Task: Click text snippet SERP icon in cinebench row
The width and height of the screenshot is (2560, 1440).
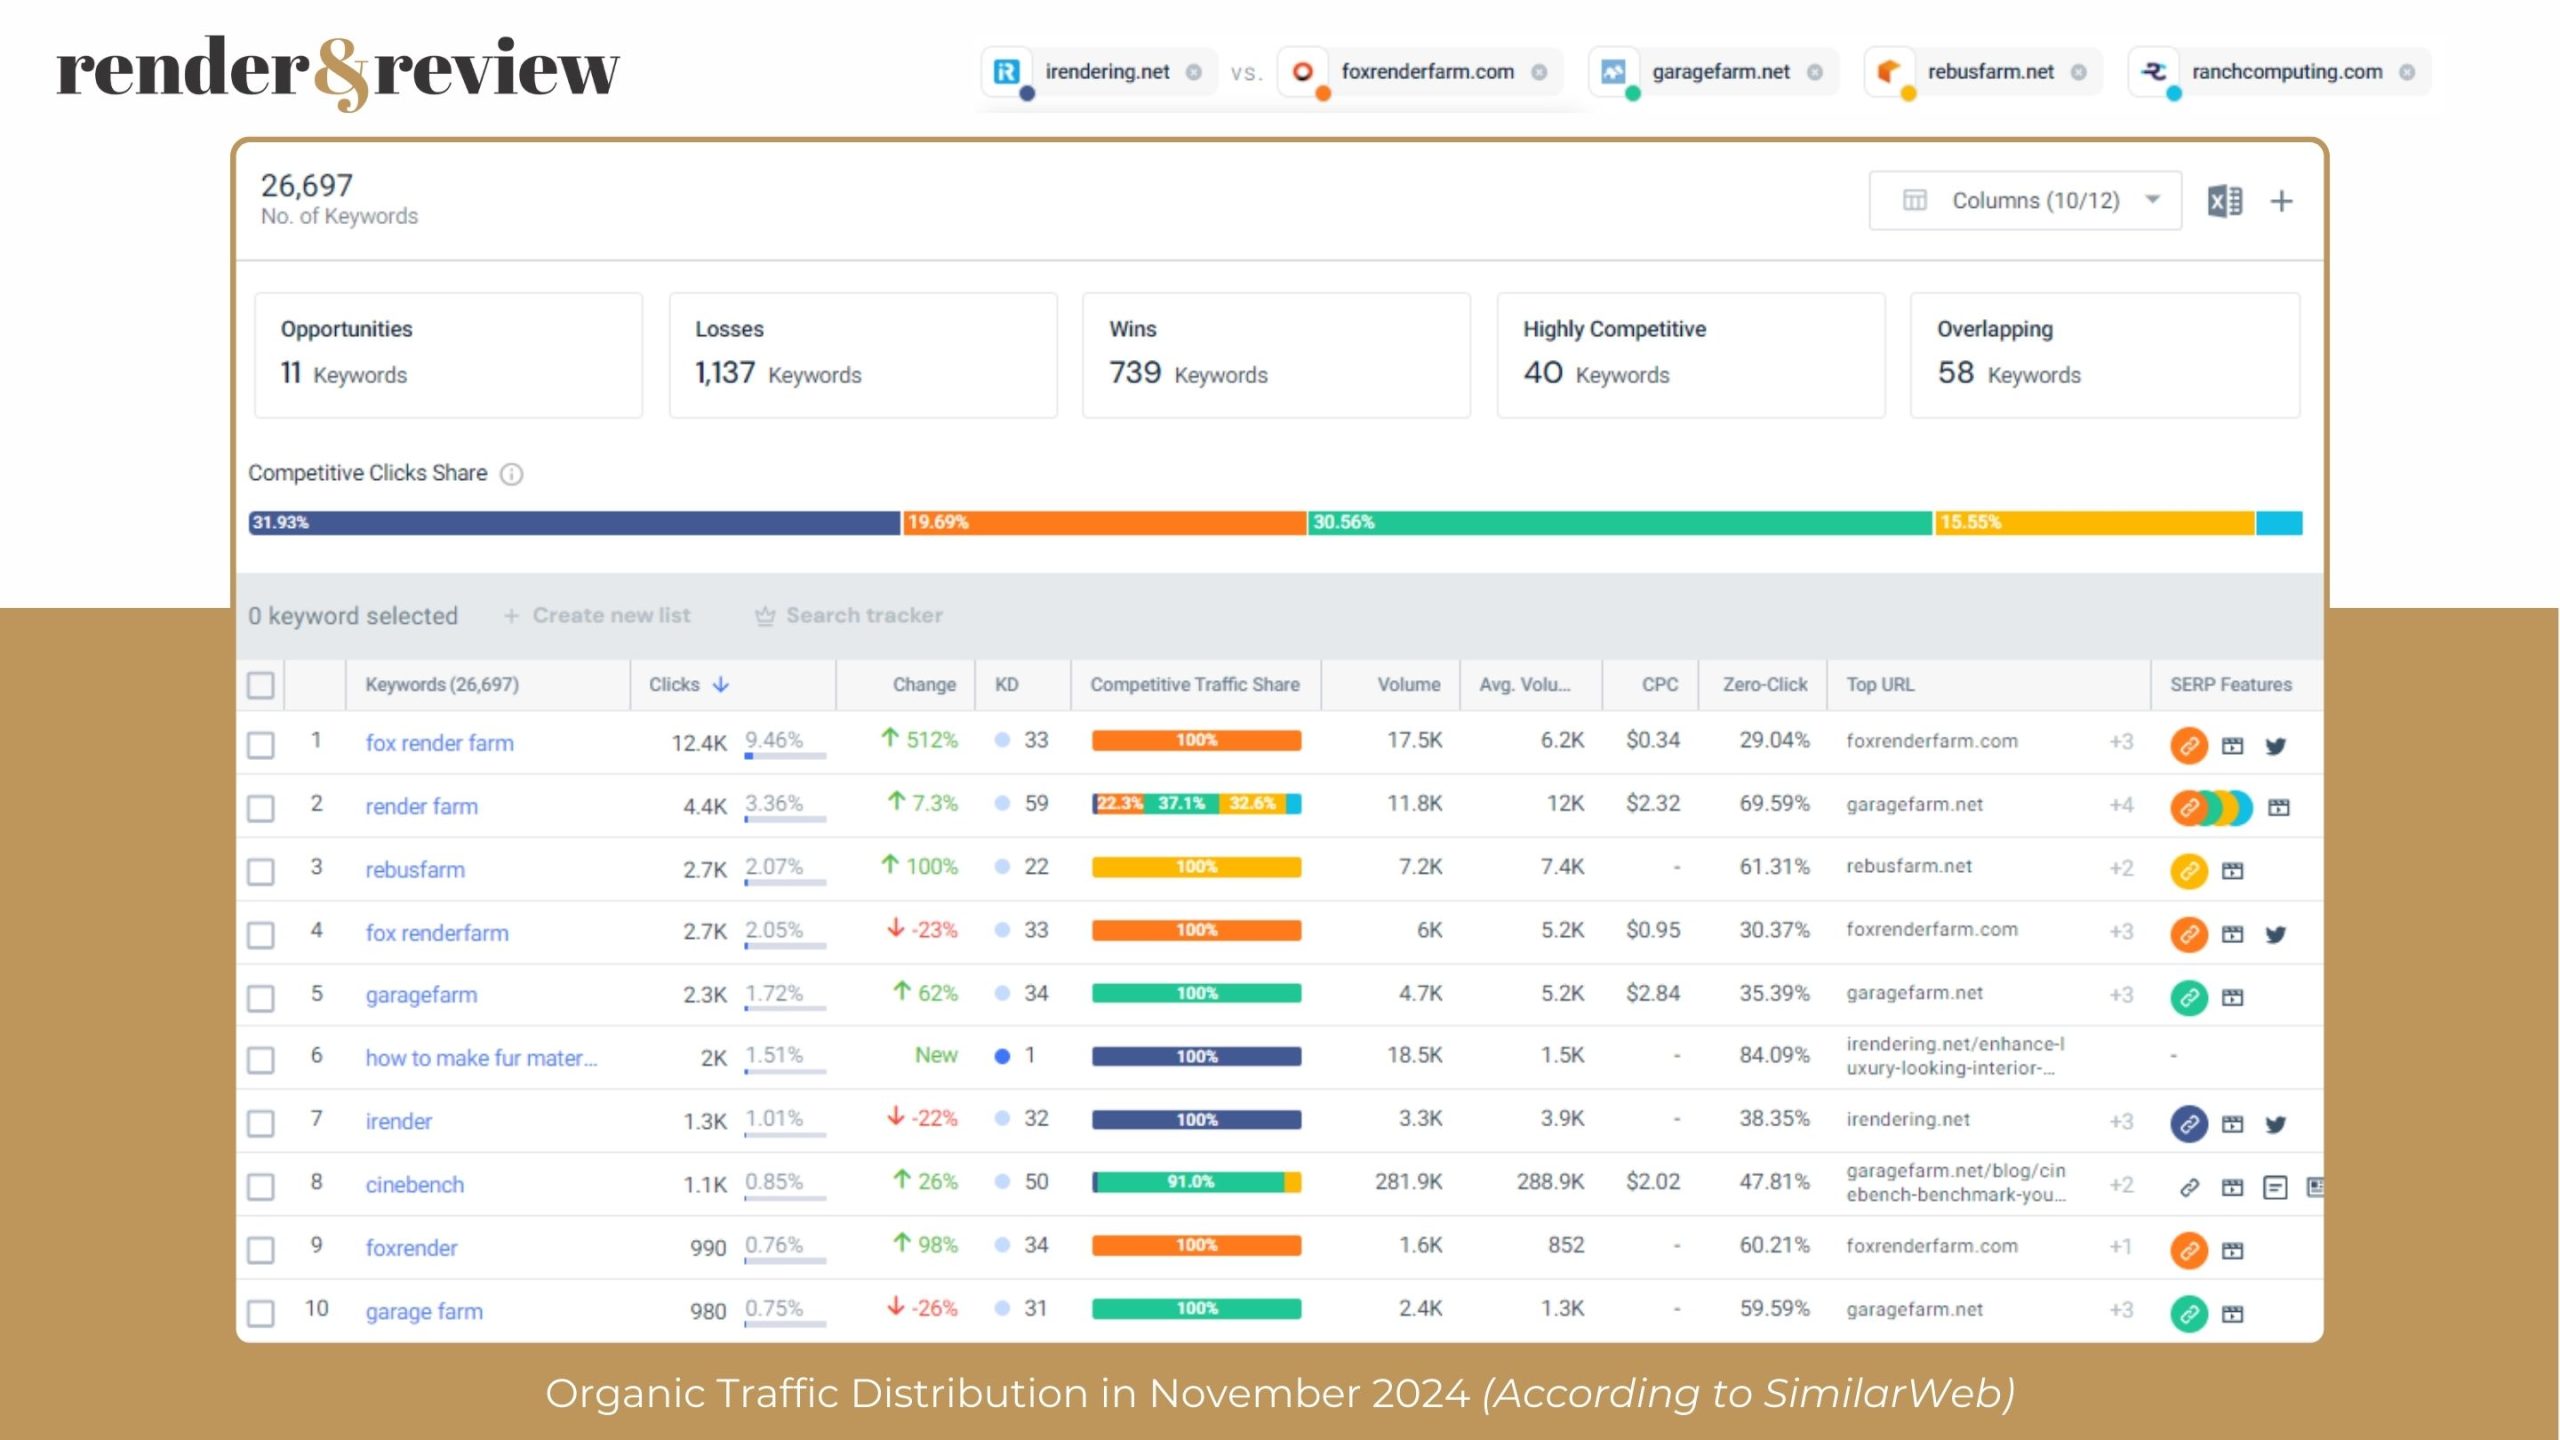Action: point(2275,1187)
